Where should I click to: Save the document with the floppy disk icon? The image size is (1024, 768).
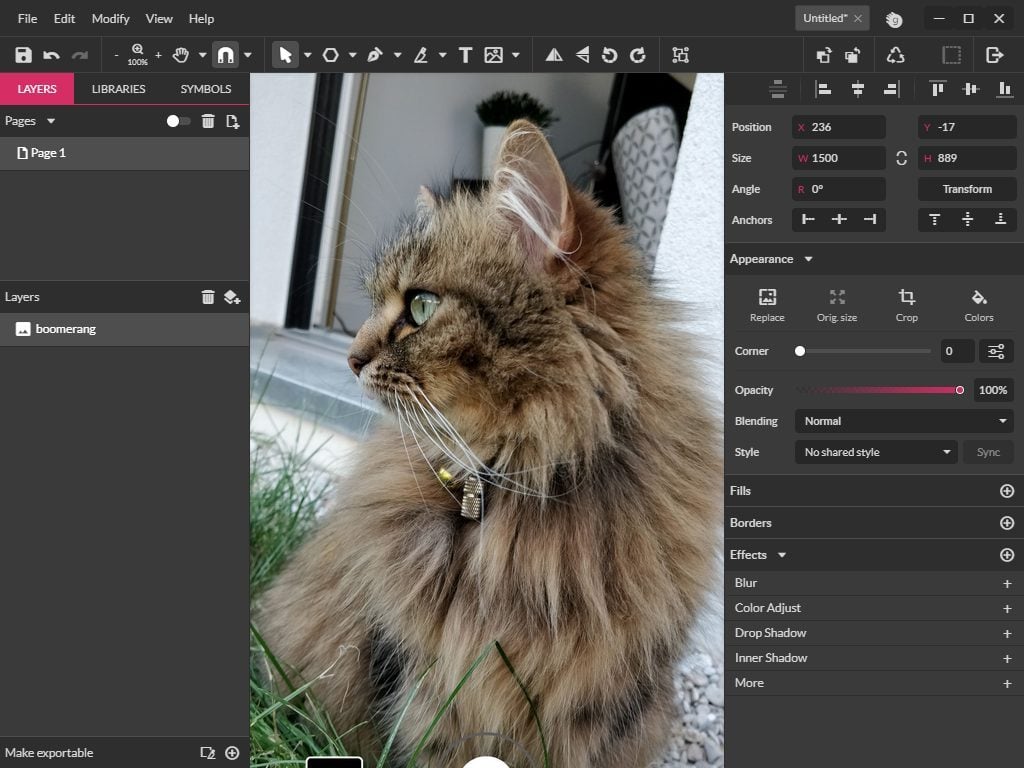(x=24, y=55)
